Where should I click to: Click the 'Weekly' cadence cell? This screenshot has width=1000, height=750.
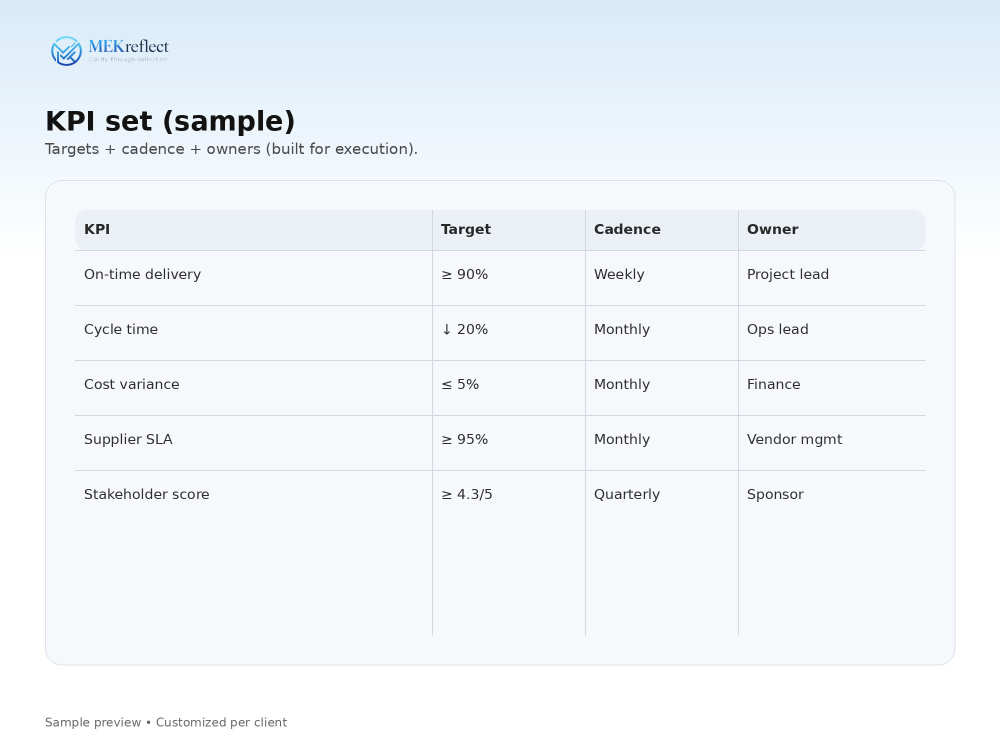(662, 278)
